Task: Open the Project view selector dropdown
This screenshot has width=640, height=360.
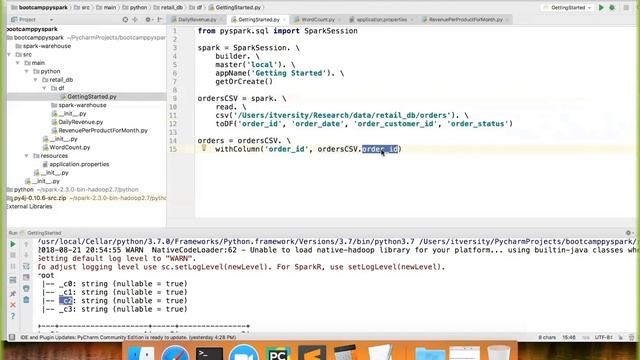Action: (51, 20)
